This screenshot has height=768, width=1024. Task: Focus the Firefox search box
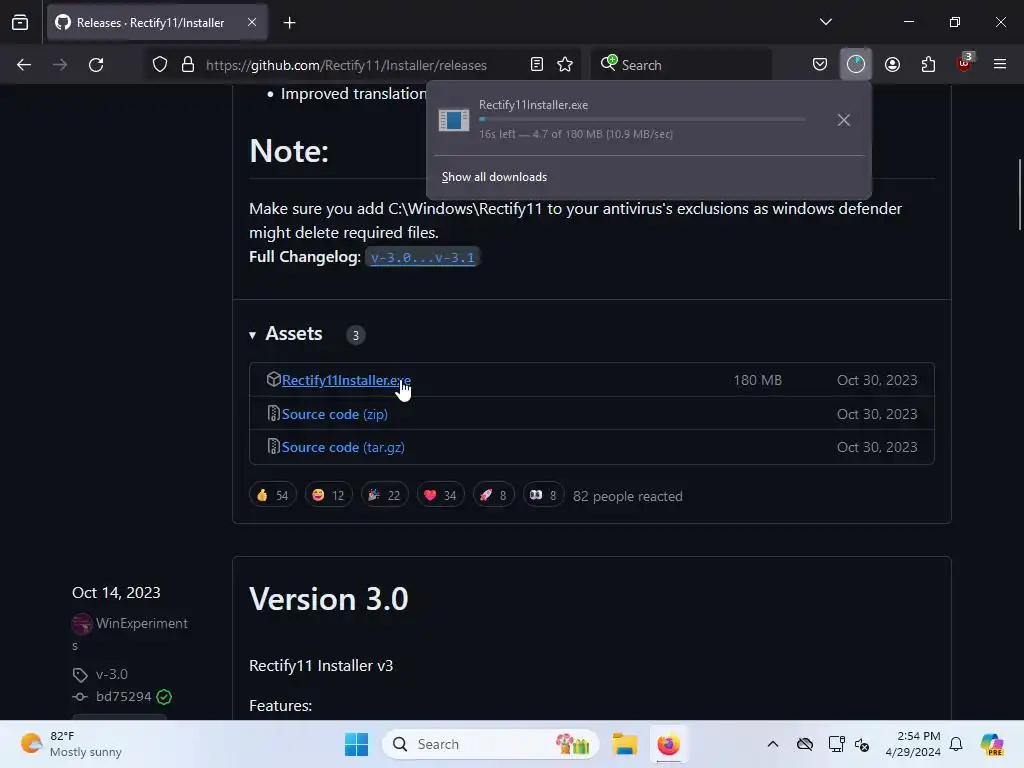coord(681,65)
